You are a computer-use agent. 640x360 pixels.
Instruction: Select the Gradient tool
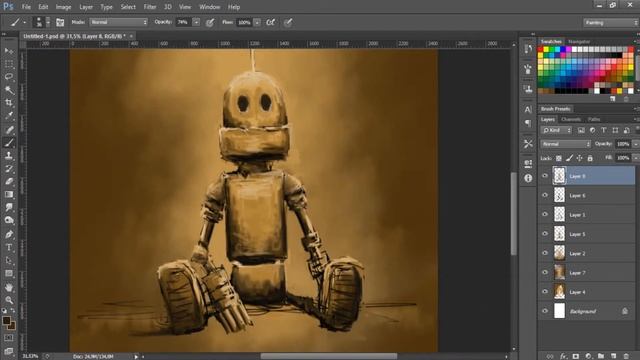[x=9, y=195]
